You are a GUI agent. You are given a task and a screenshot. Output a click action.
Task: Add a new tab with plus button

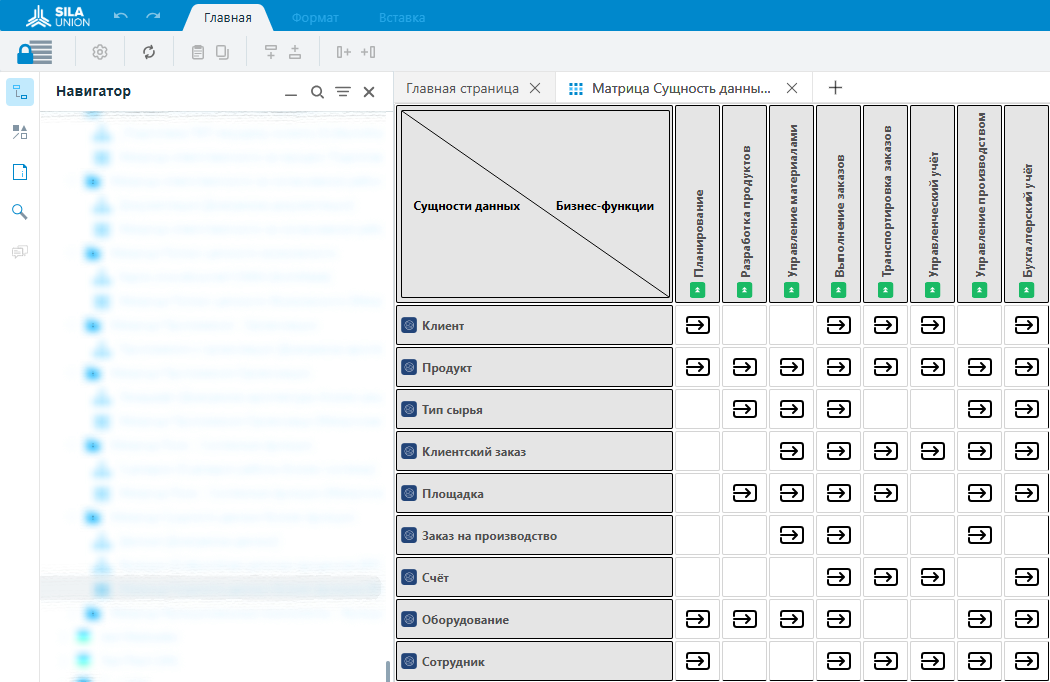click(835, 88)
